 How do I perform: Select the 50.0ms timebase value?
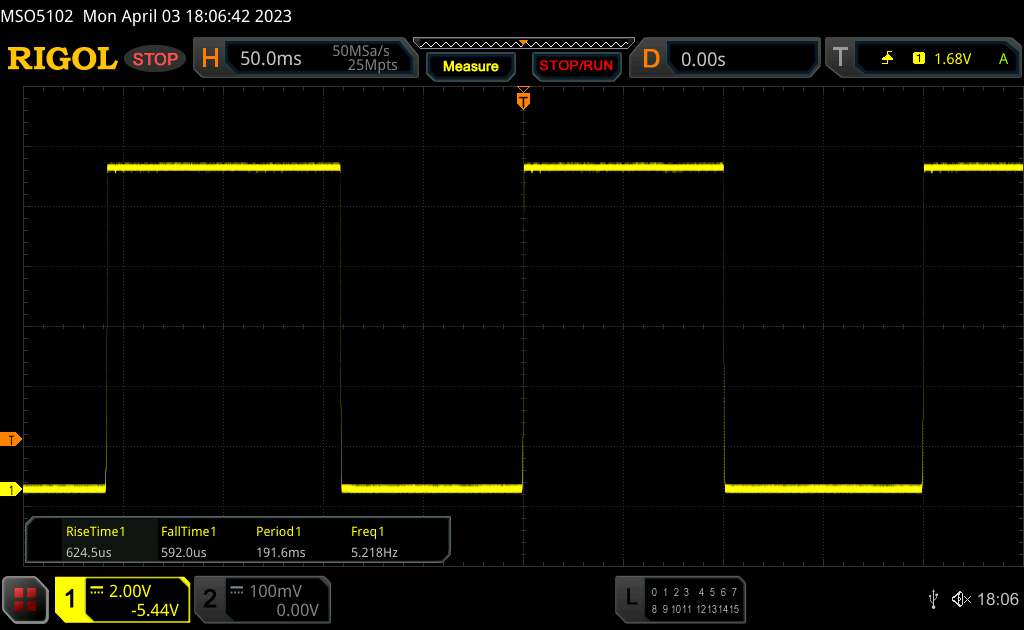tap(270, 59)
